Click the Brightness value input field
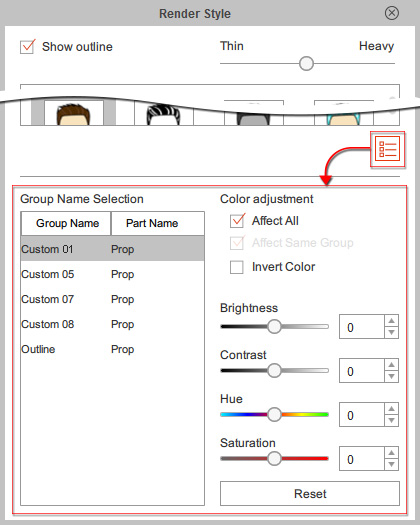 362,327
